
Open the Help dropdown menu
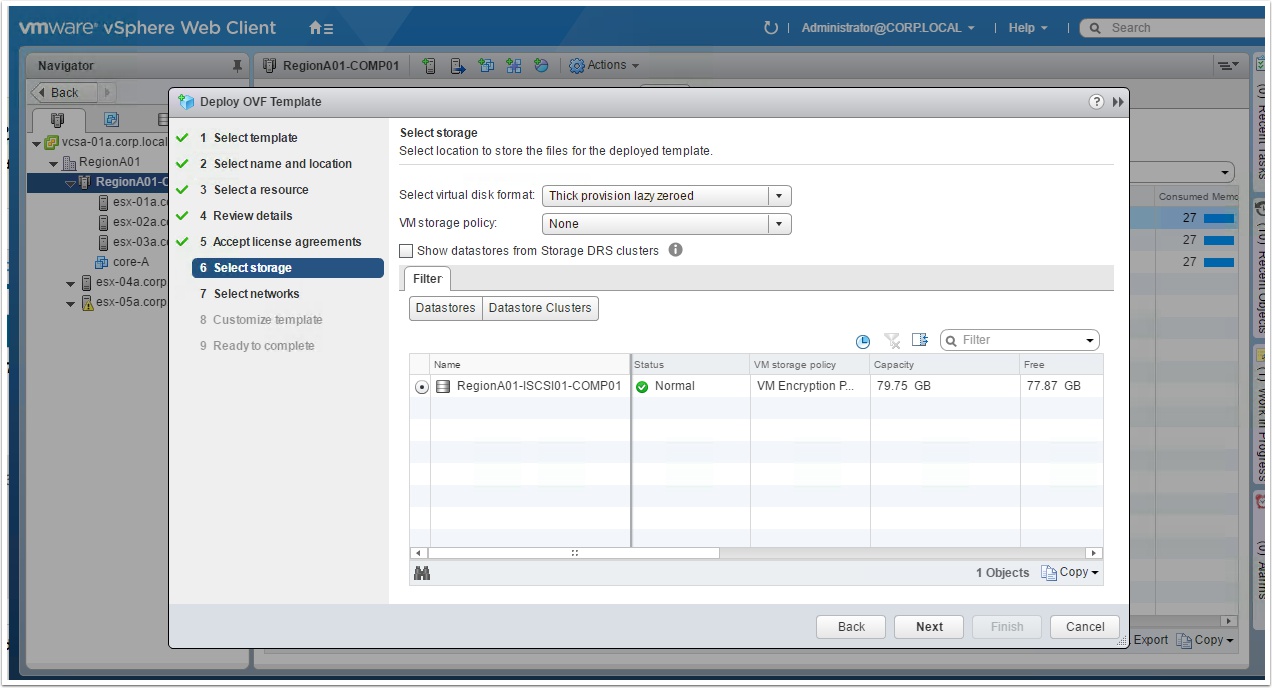[1028, 28]
